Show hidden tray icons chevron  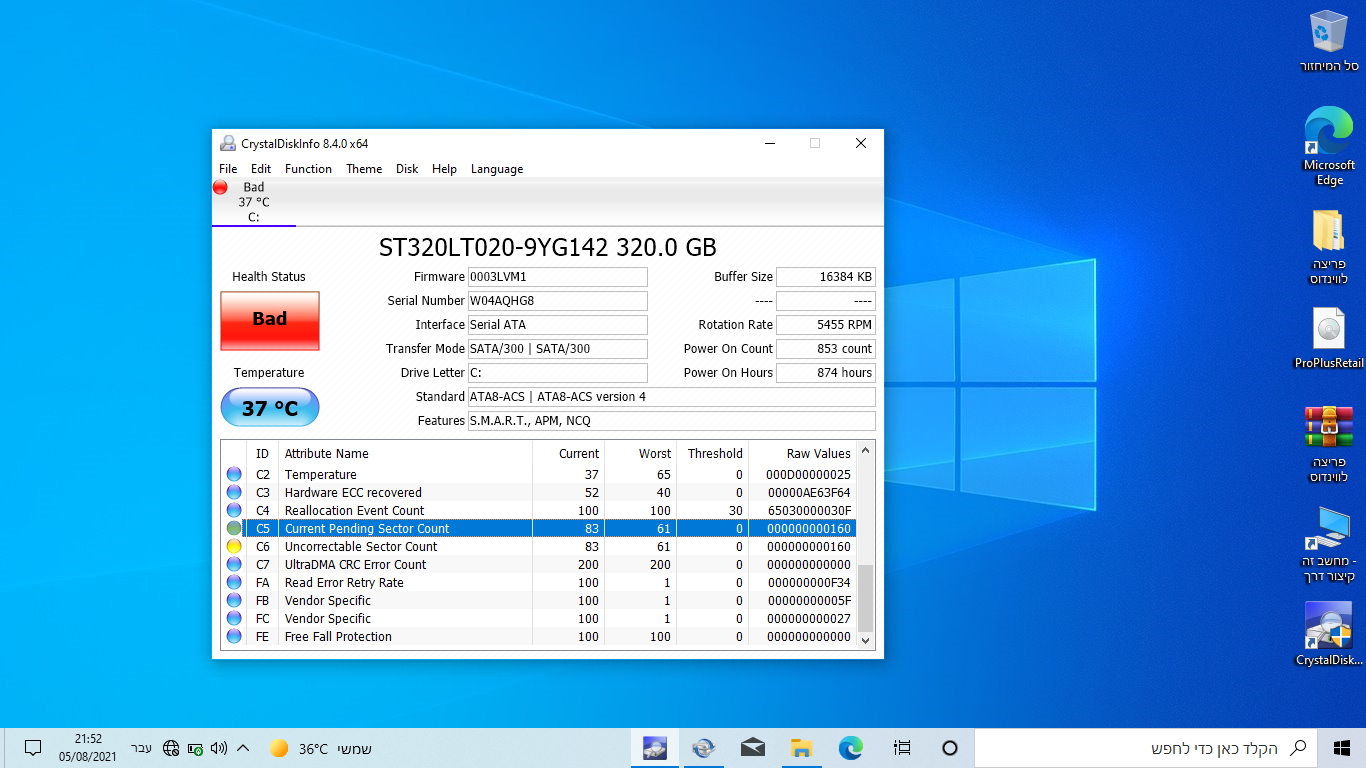(243, 748)
